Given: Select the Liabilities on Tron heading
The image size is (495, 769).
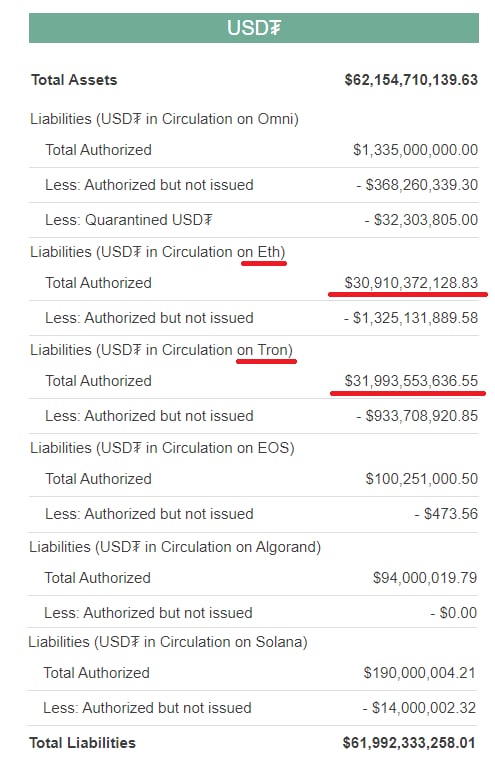Looking at the screenshot, I should point(161,350).
